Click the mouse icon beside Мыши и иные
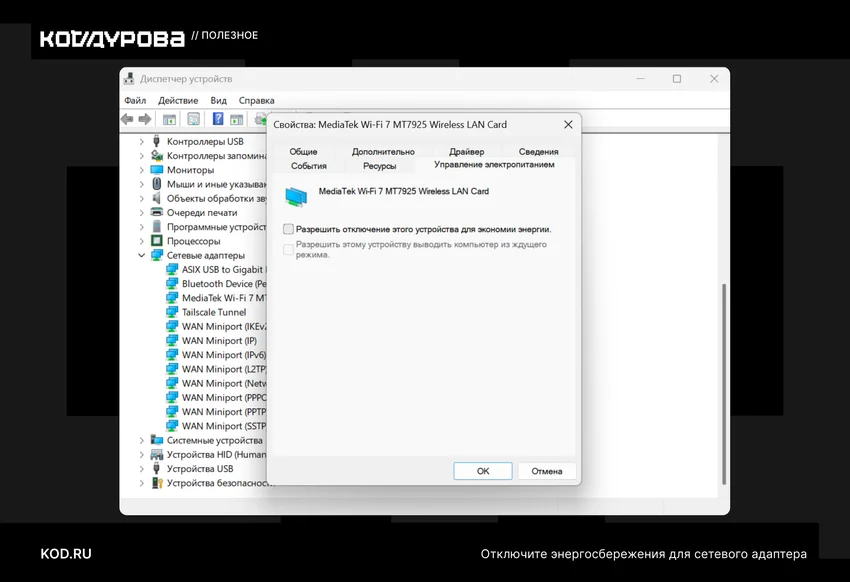850x582 pixels. click(x=157, y=184)
